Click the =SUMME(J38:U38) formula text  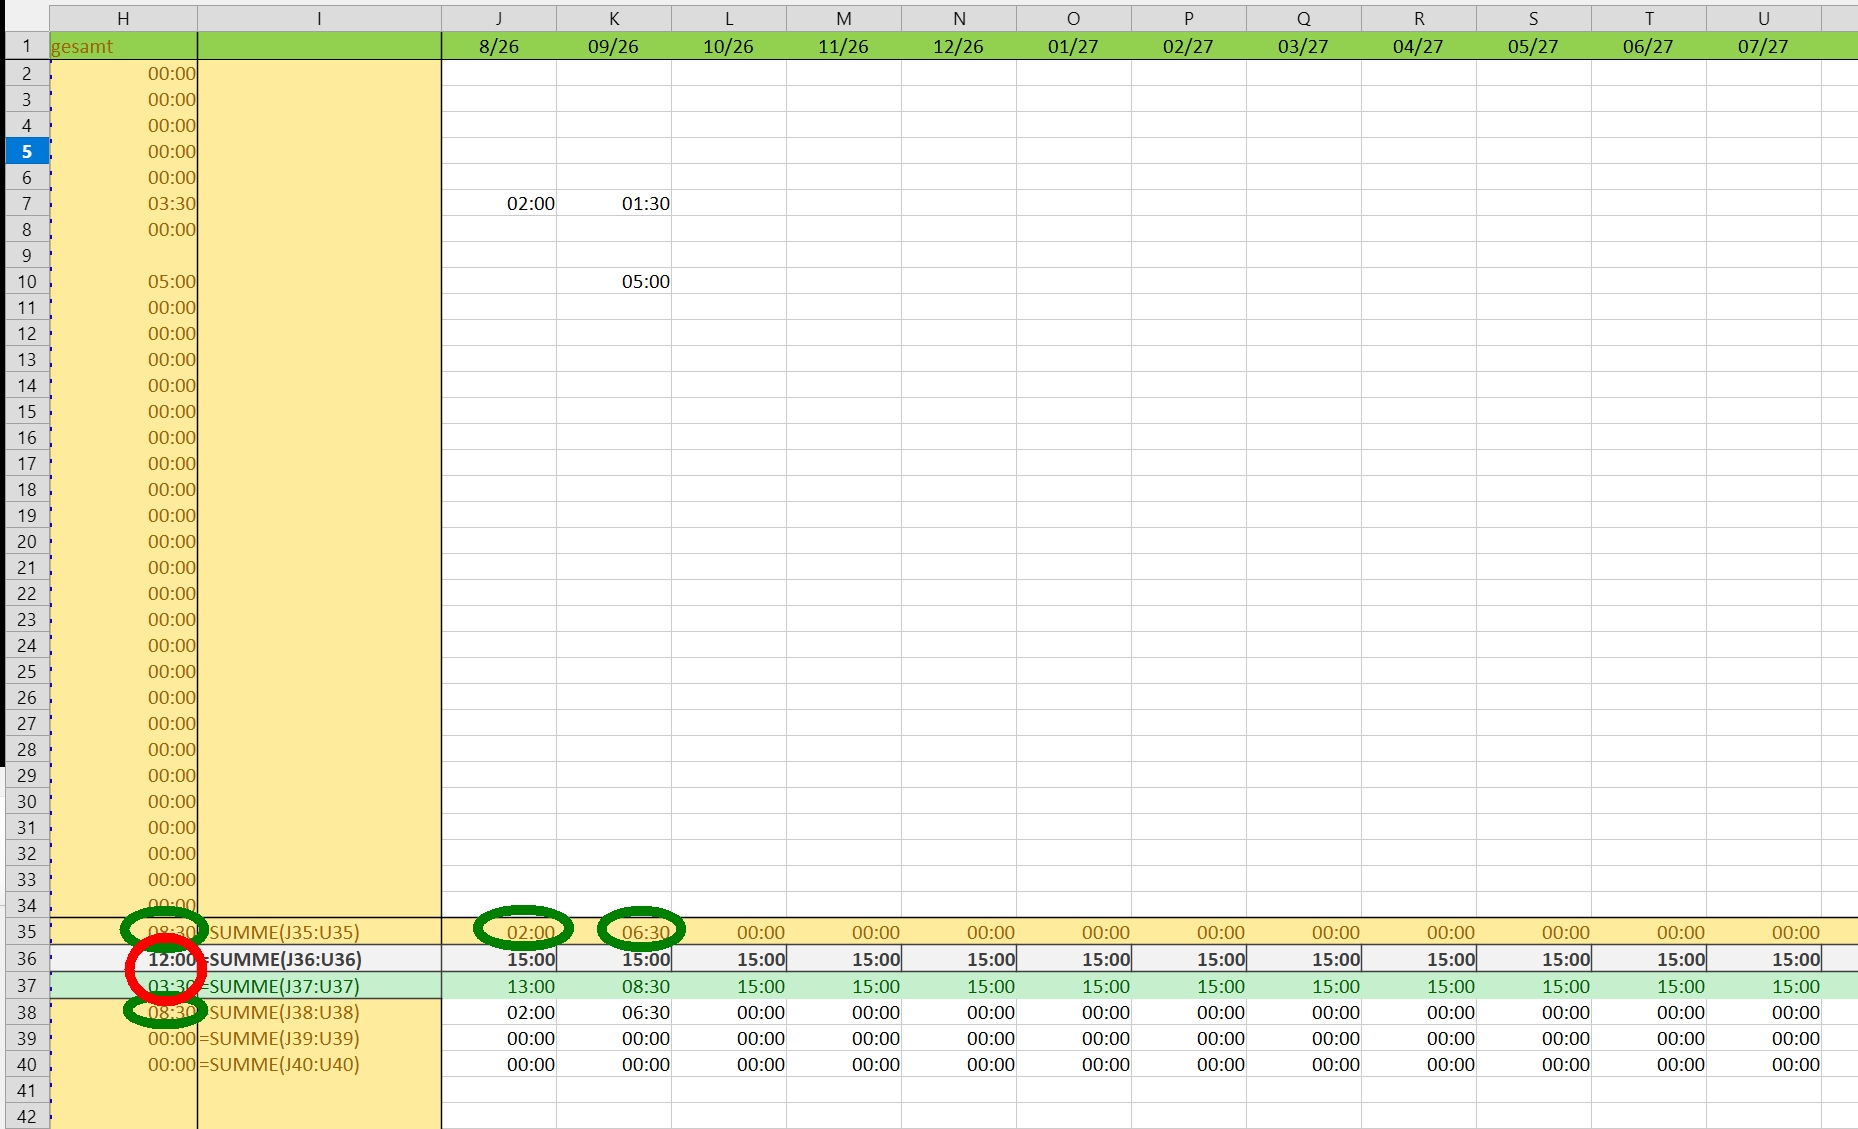point(281,1012)
